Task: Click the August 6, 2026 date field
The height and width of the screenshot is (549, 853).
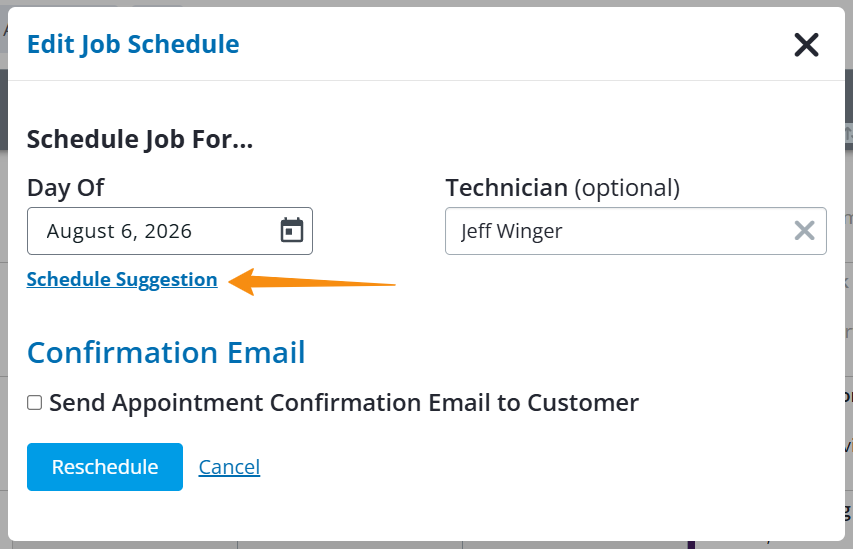Action: (170, 231)
